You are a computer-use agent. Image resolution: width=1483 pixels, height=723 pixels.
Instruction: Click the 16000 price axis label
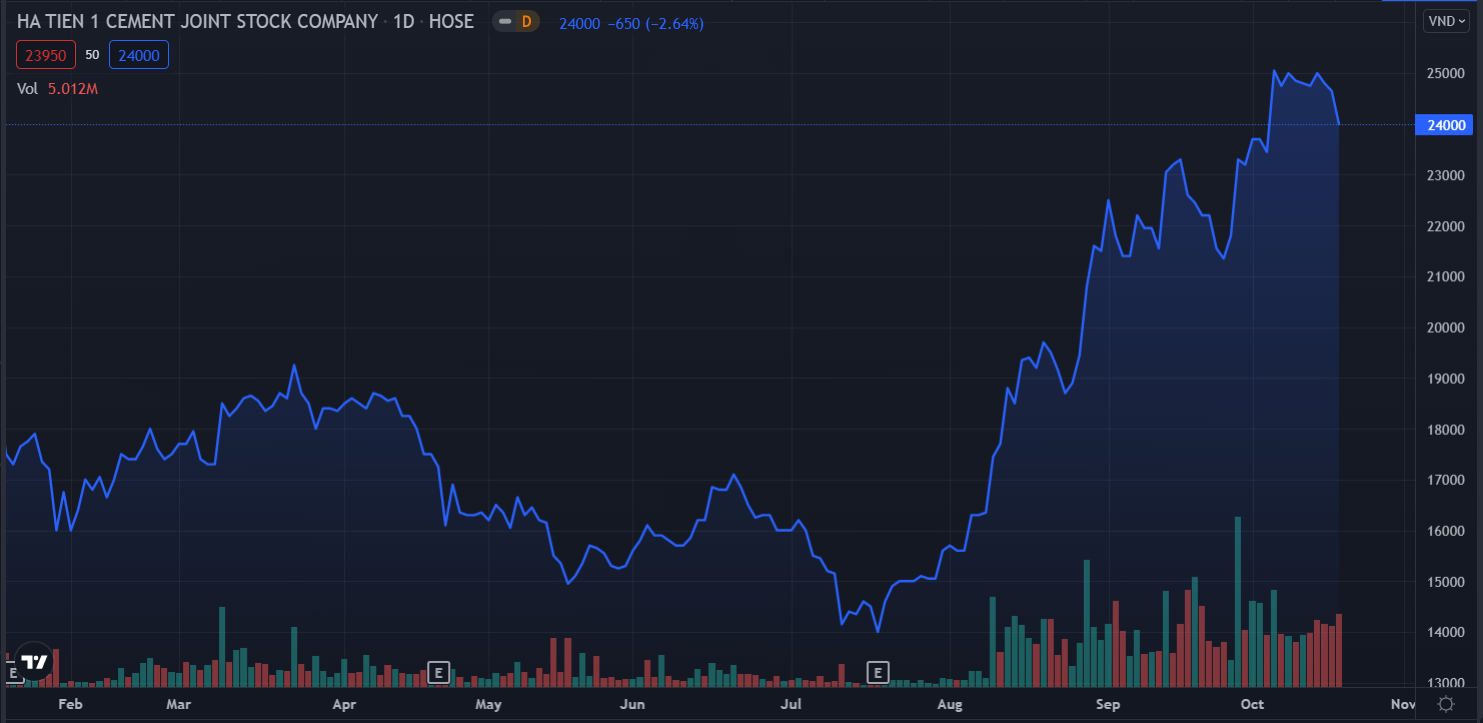(1446, 531)
